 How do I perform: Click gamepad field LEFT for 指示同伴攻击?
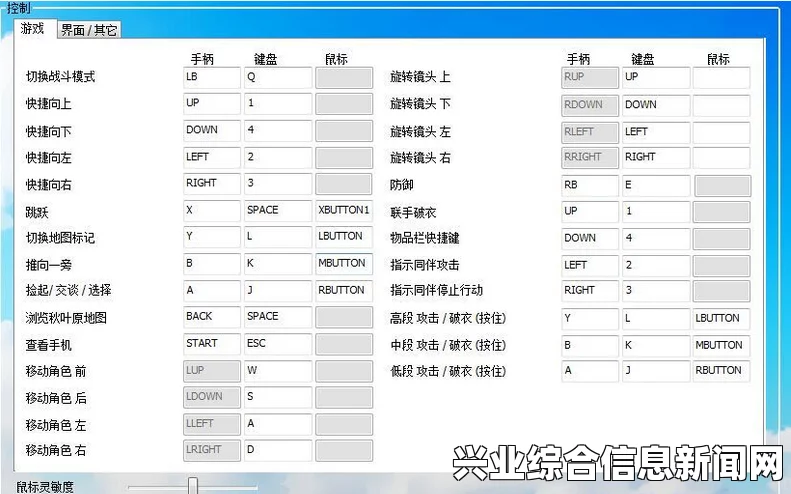pos(590,266)
